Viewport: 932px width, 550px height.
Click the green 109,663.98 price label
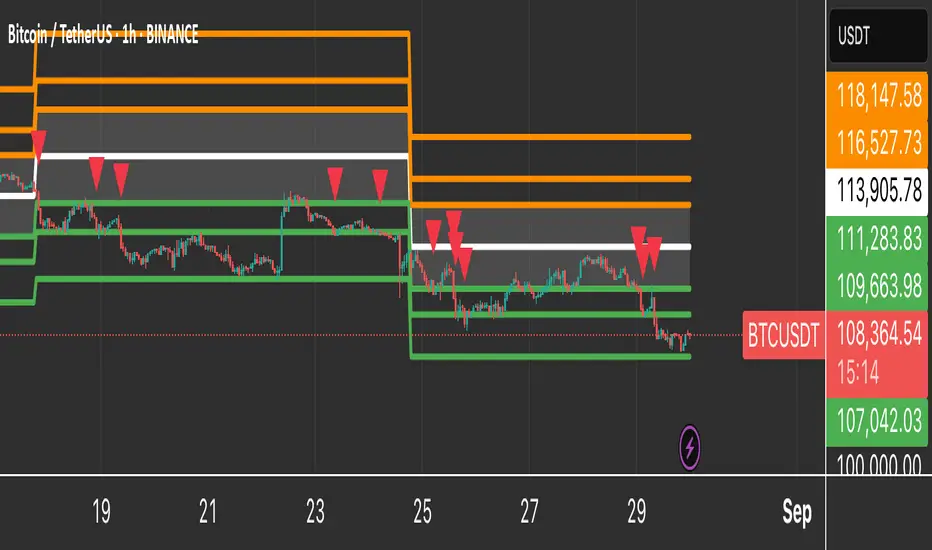coord(878,287)
